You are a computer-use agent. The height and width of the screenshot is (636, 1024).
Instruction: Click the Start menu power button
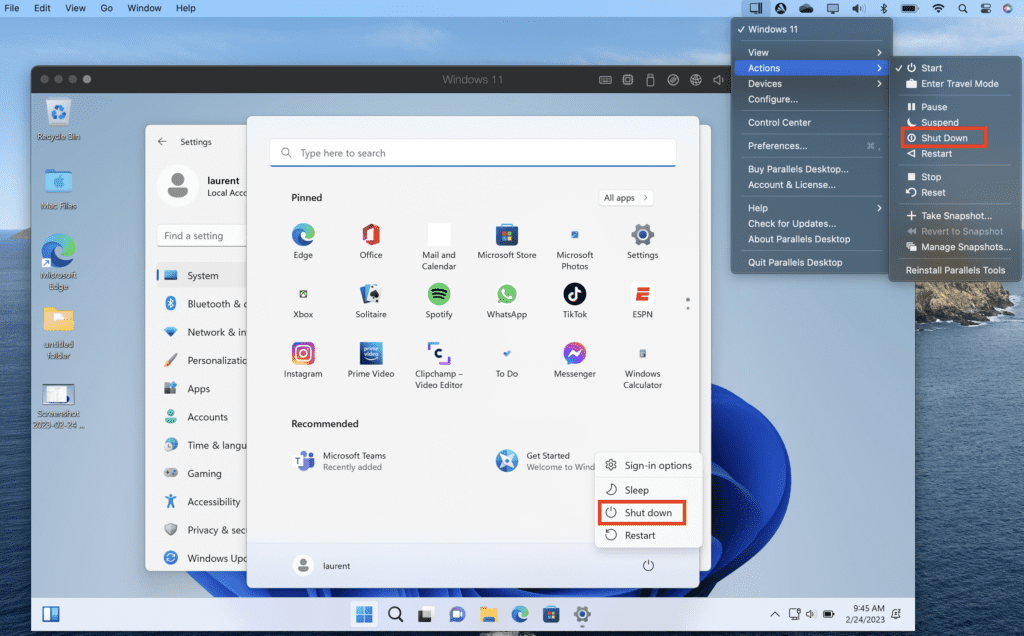[x=648, y=565]
